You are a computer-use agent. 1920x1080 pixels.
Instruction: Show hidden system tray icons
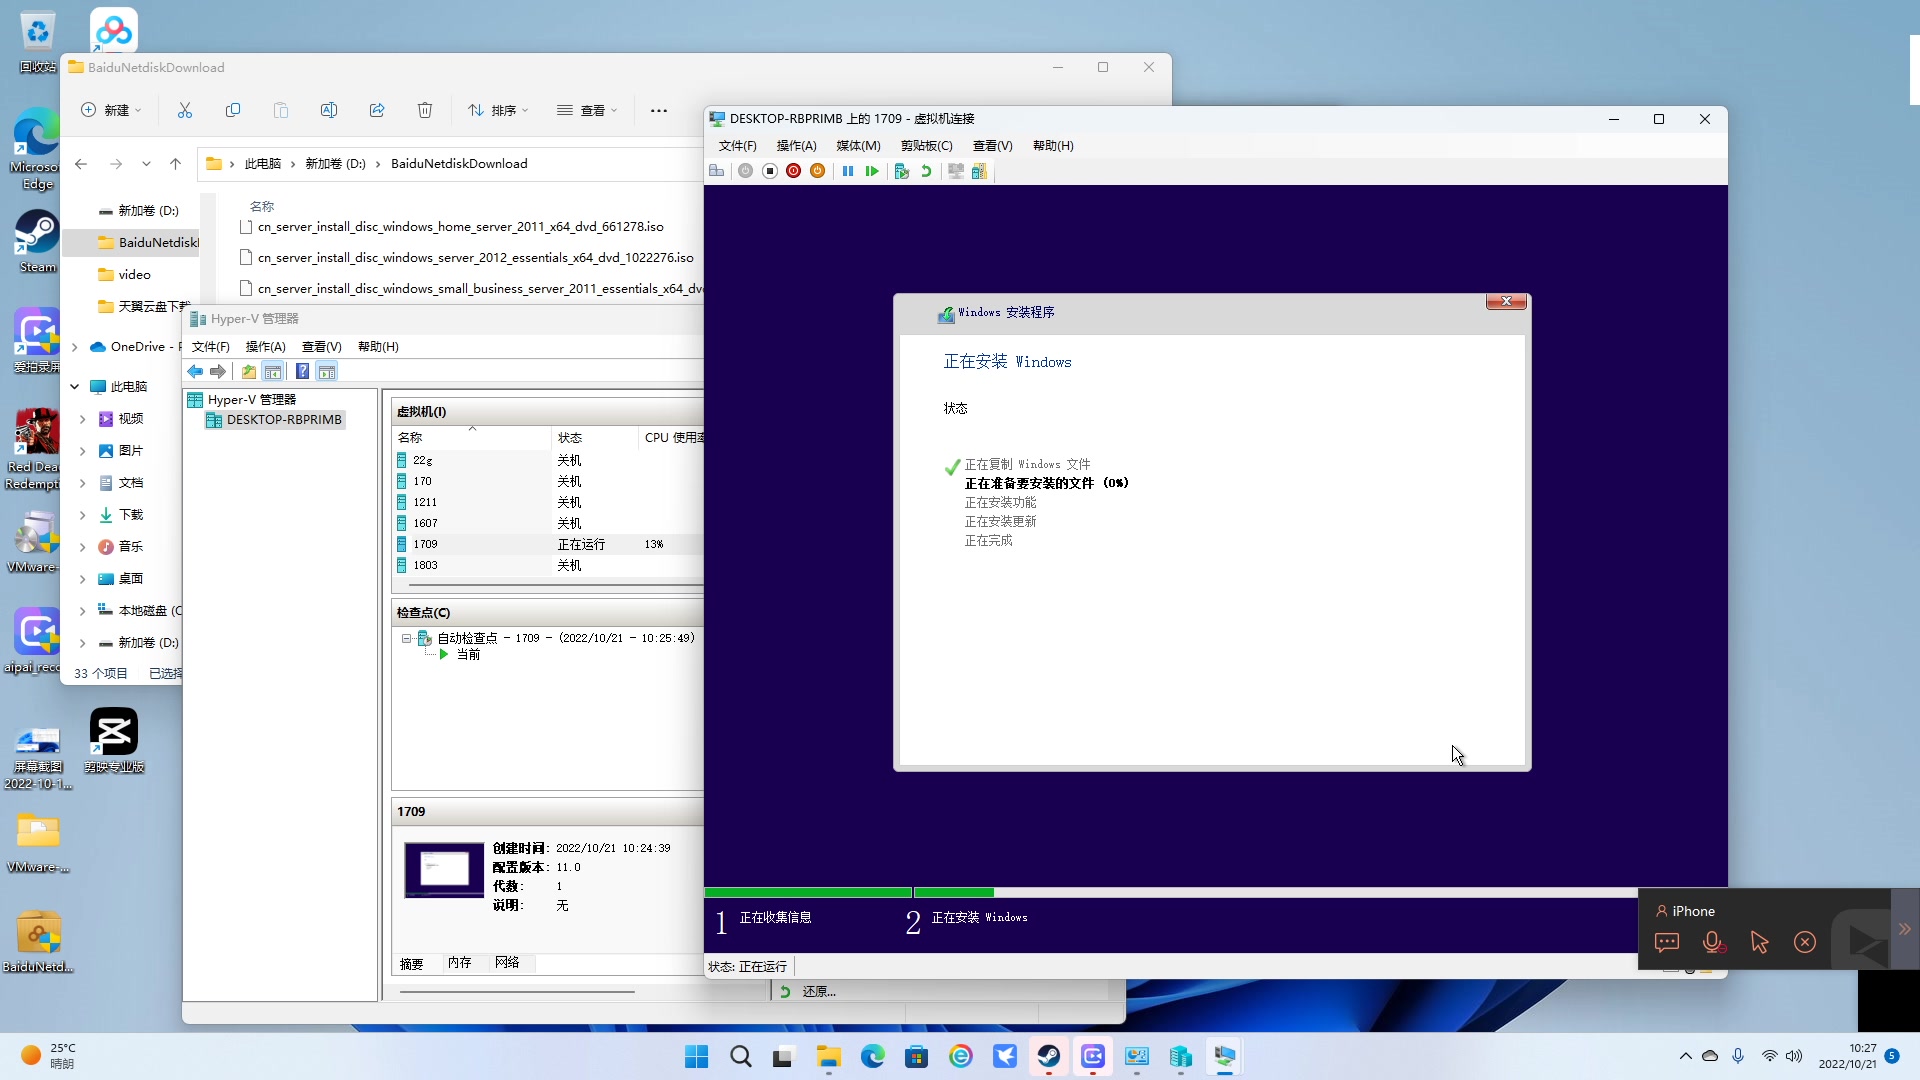(1686, 1056)
